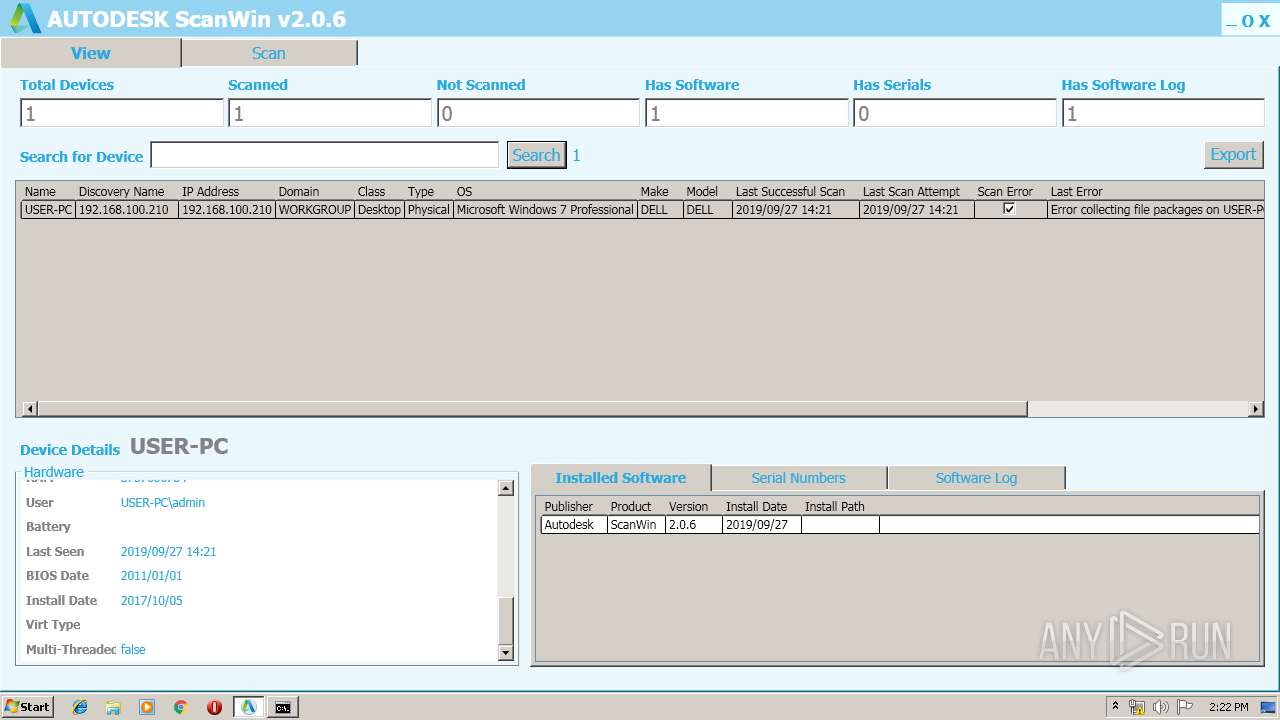Click the Has Software count field
Image resolution: width=1280 pixels, height=720 pixels.
point(747,113)
